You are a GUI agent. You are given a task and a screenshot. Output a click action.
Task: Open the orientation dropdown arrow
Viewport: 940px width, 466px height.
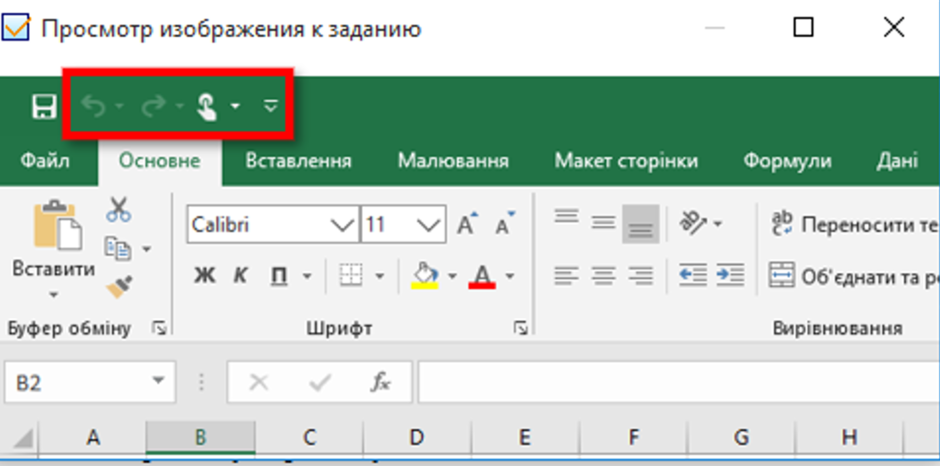tap(718, 224)
